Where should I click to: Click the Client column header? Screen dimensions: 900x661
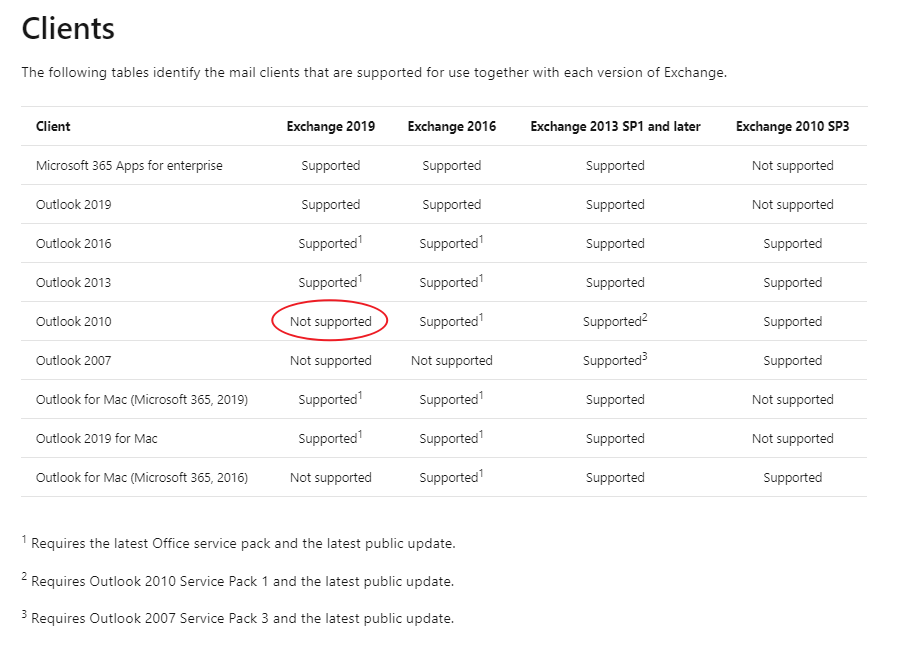(x=52, y=126)
